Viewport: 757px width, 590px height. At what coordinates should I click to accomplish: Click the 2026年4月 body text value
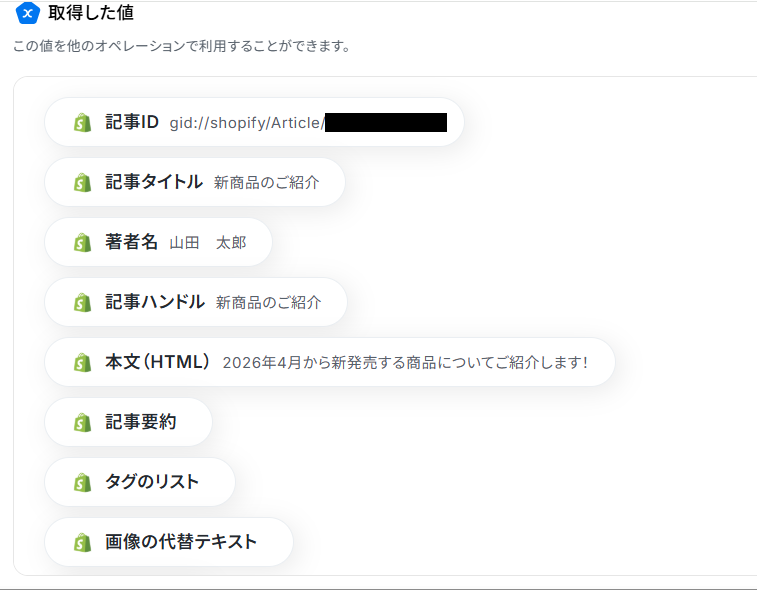(x=404, y=363)
